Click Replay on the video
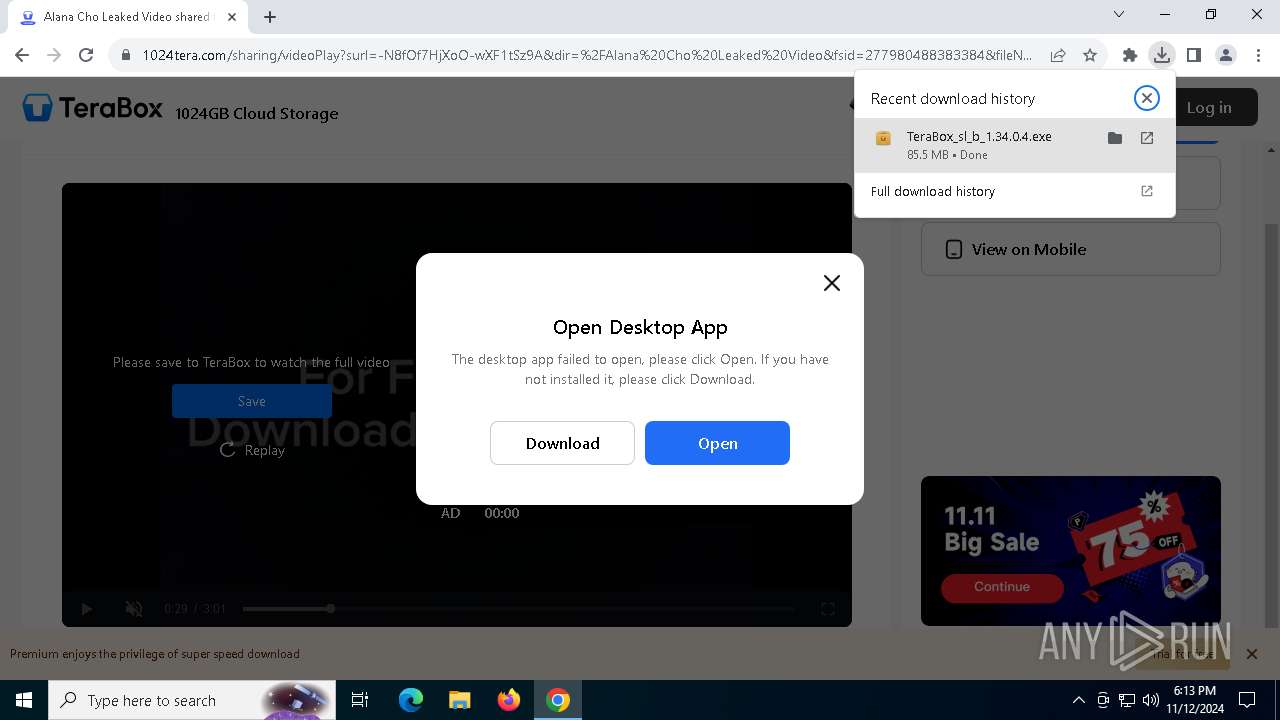This screenshot has height=720, width=1280. (252, 450)
